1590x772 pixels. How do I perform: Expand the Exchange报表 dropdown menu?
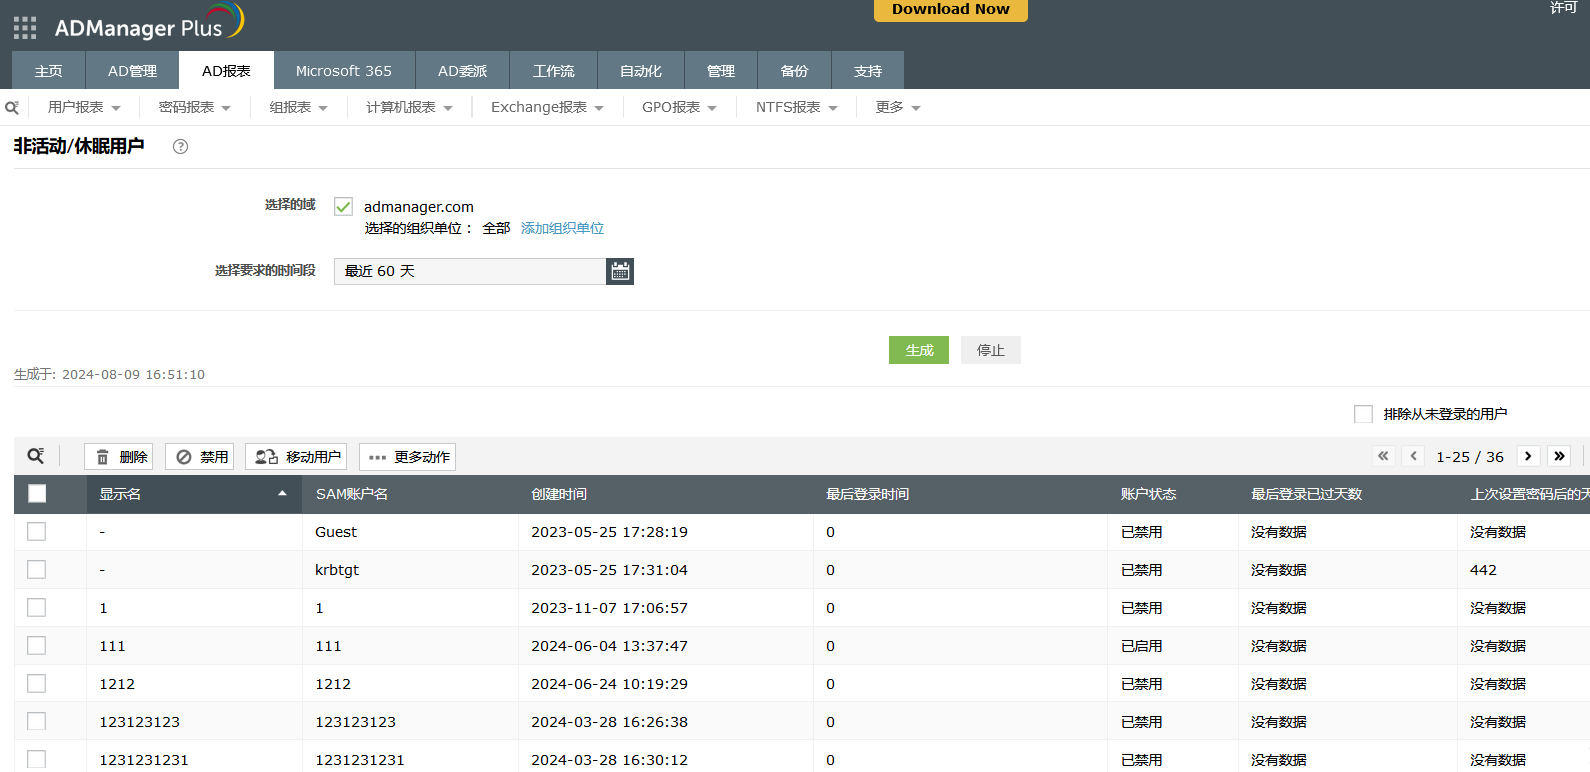coord(547,107)
